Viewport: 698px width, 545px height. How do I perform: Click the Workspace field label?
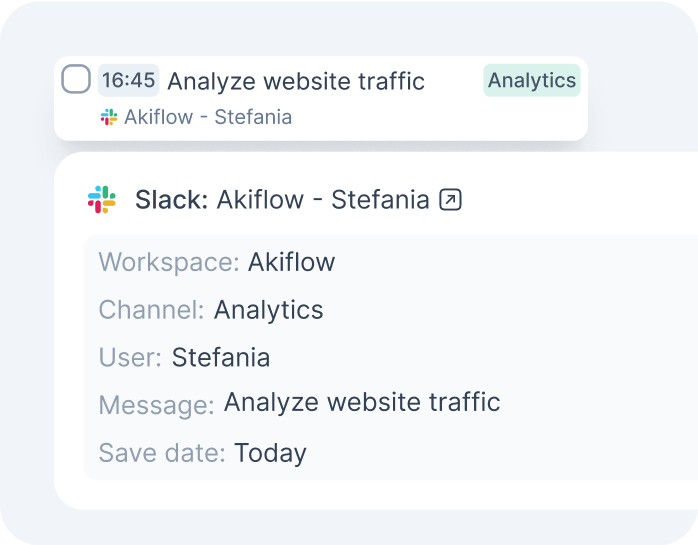169,263
